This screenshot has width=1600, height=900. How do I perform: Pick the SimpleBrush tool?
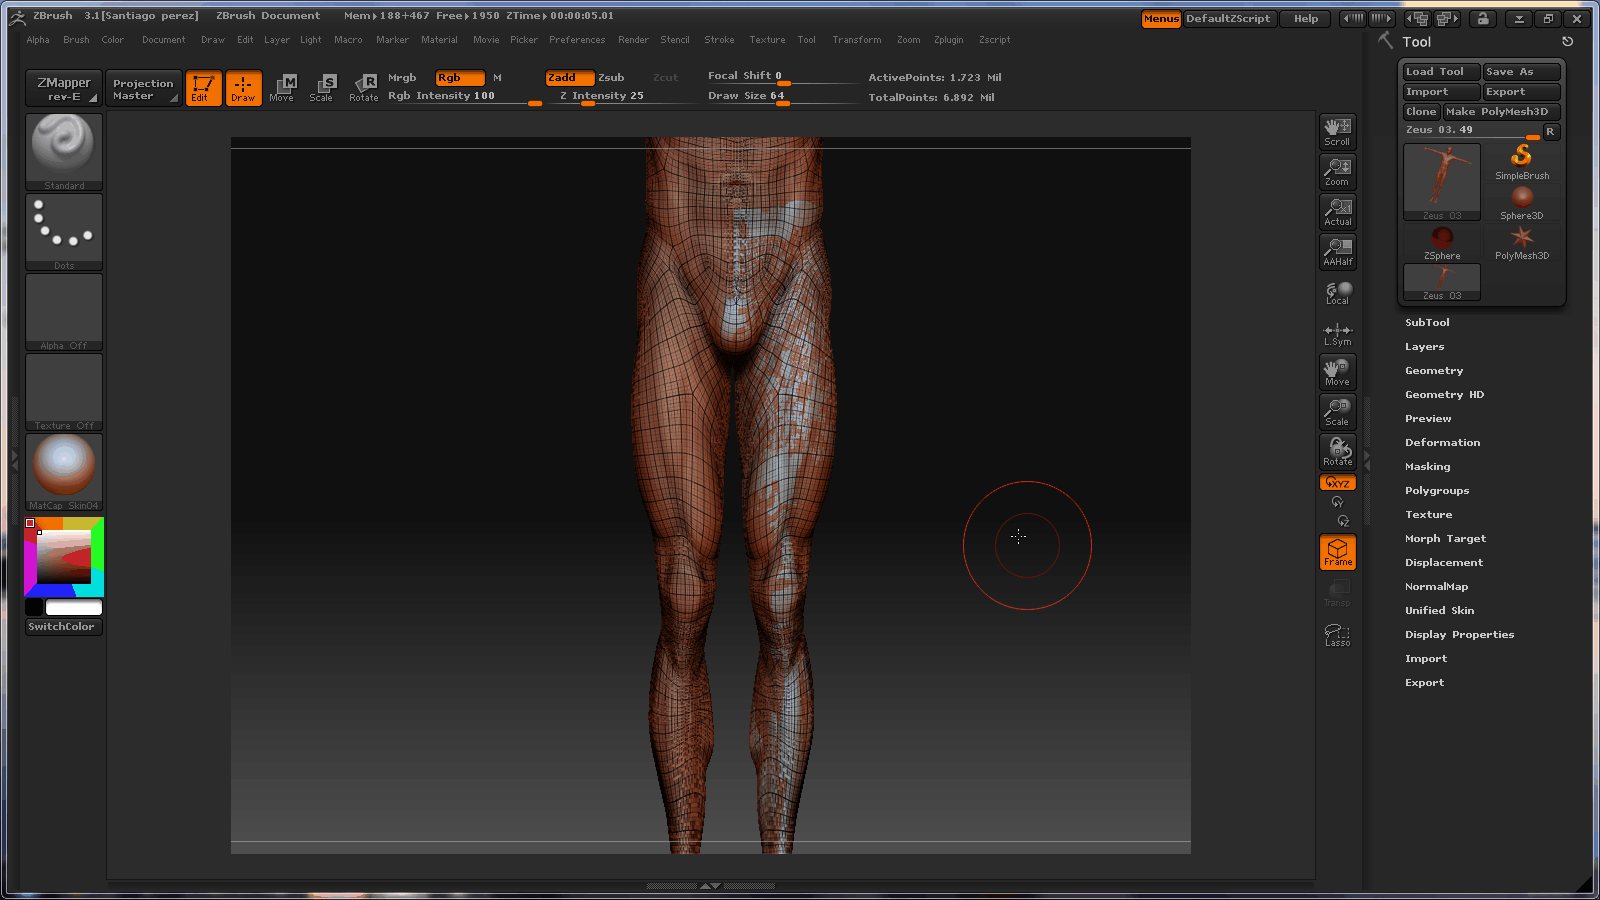1521,161
